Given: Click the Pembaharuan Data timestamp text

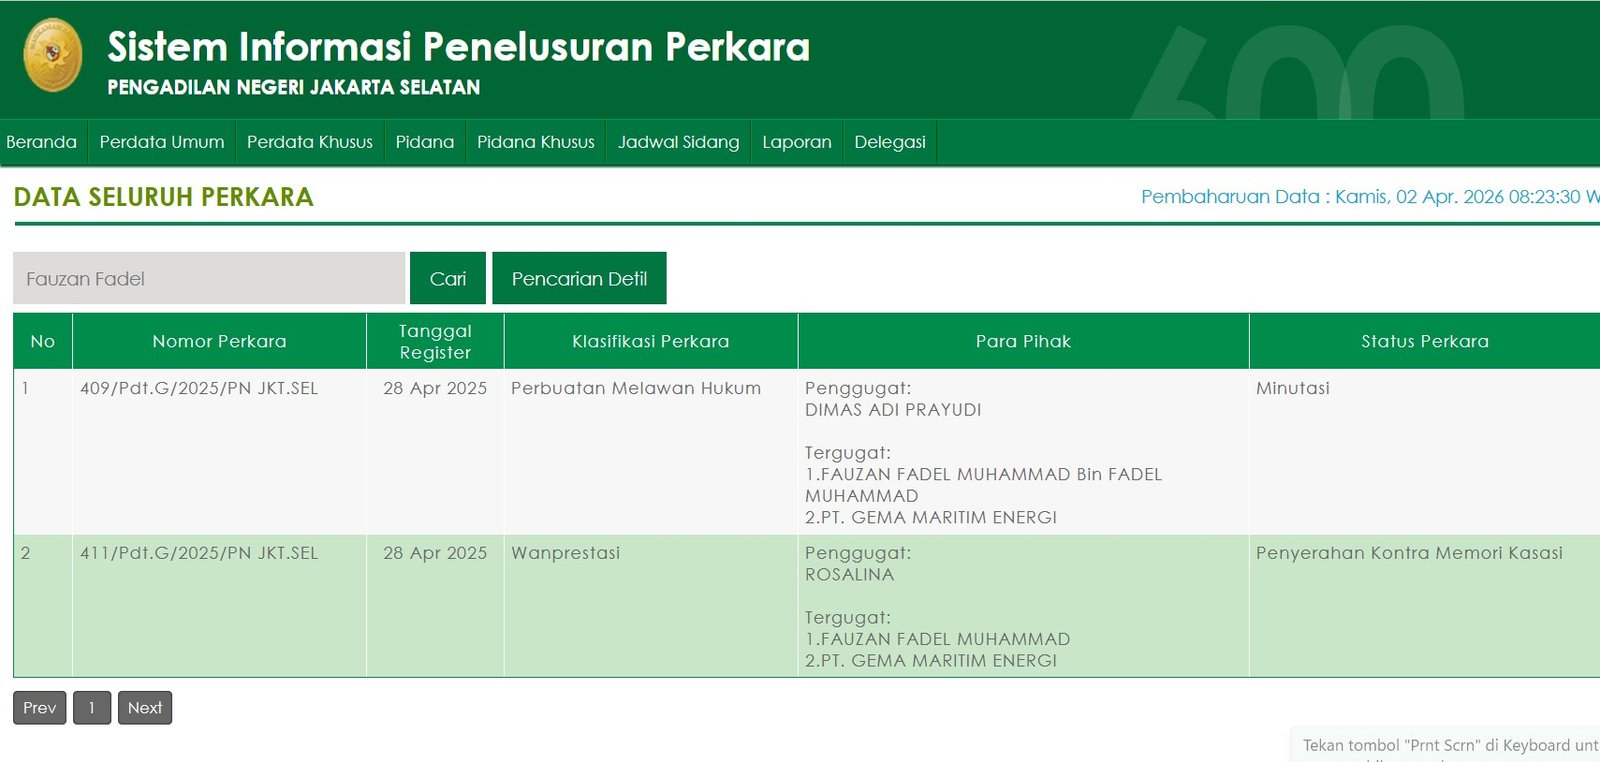Looking at the screenshot, I should (x=1370, y=197).
